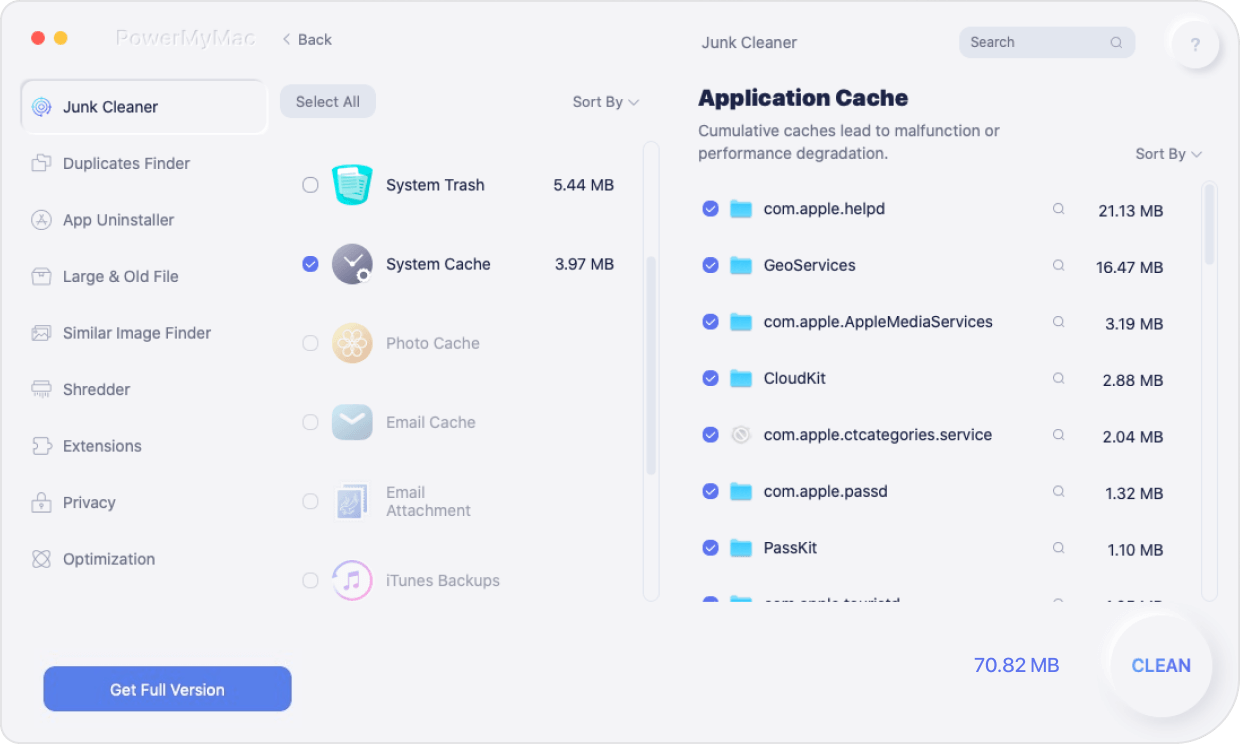Uncheck the PassKit checkbox

(x=710, y=548)
